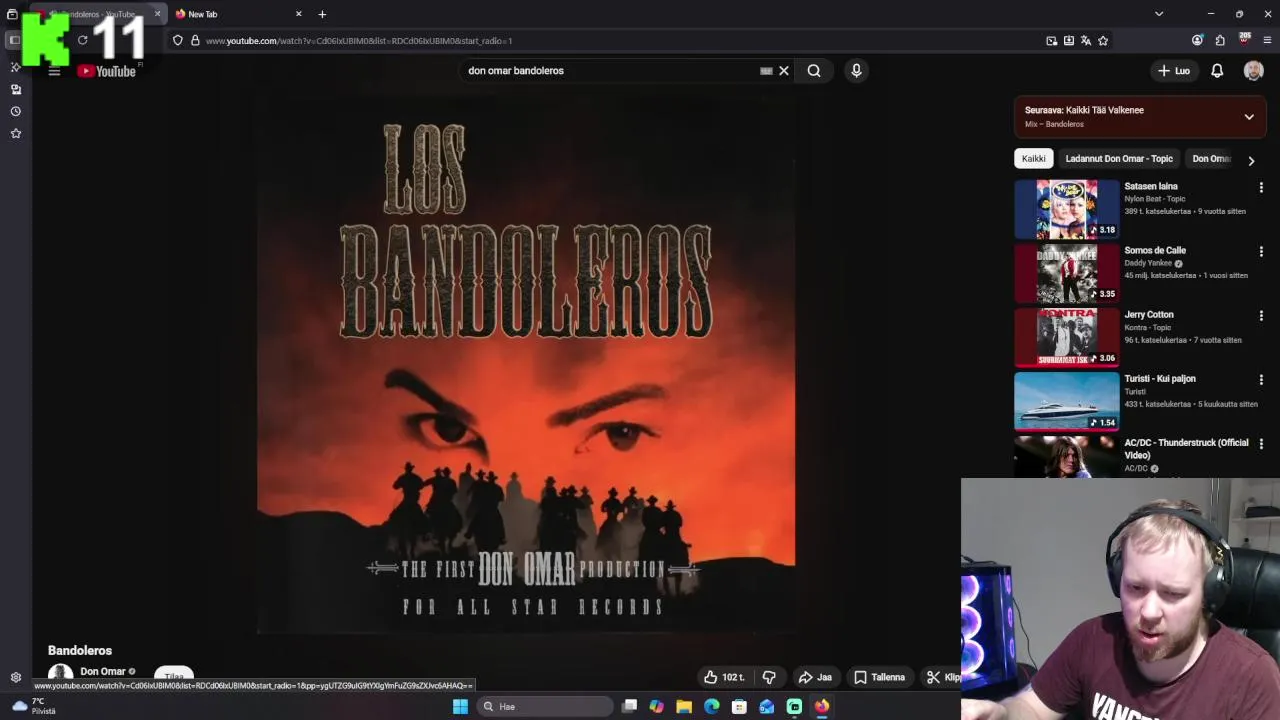Open options menu for AC/DC Thunderstruck
Image resolution: width=1280 pixels, height=720 pixels.
point(1261,443)
